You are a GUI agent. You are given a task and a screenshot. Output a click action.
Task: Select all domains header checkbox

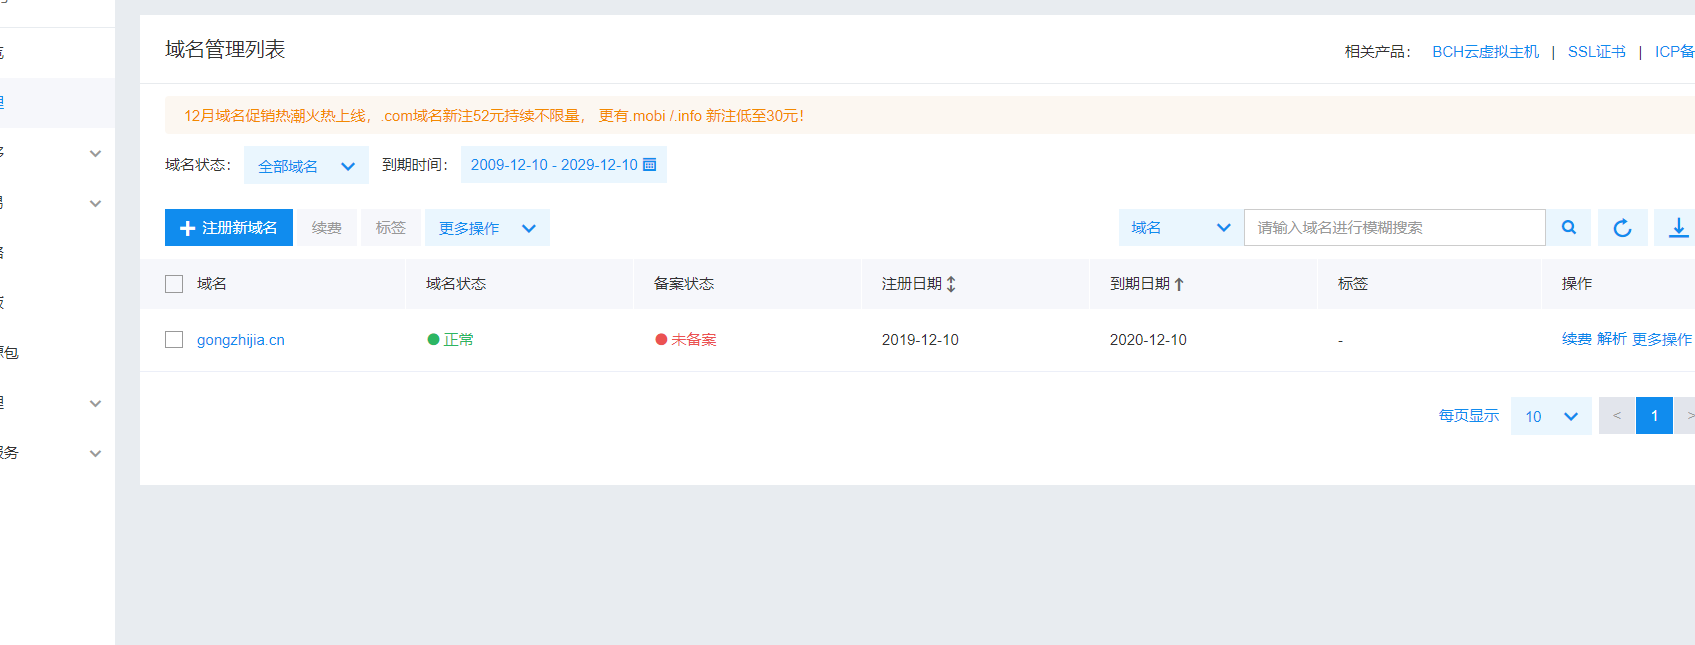174,284
